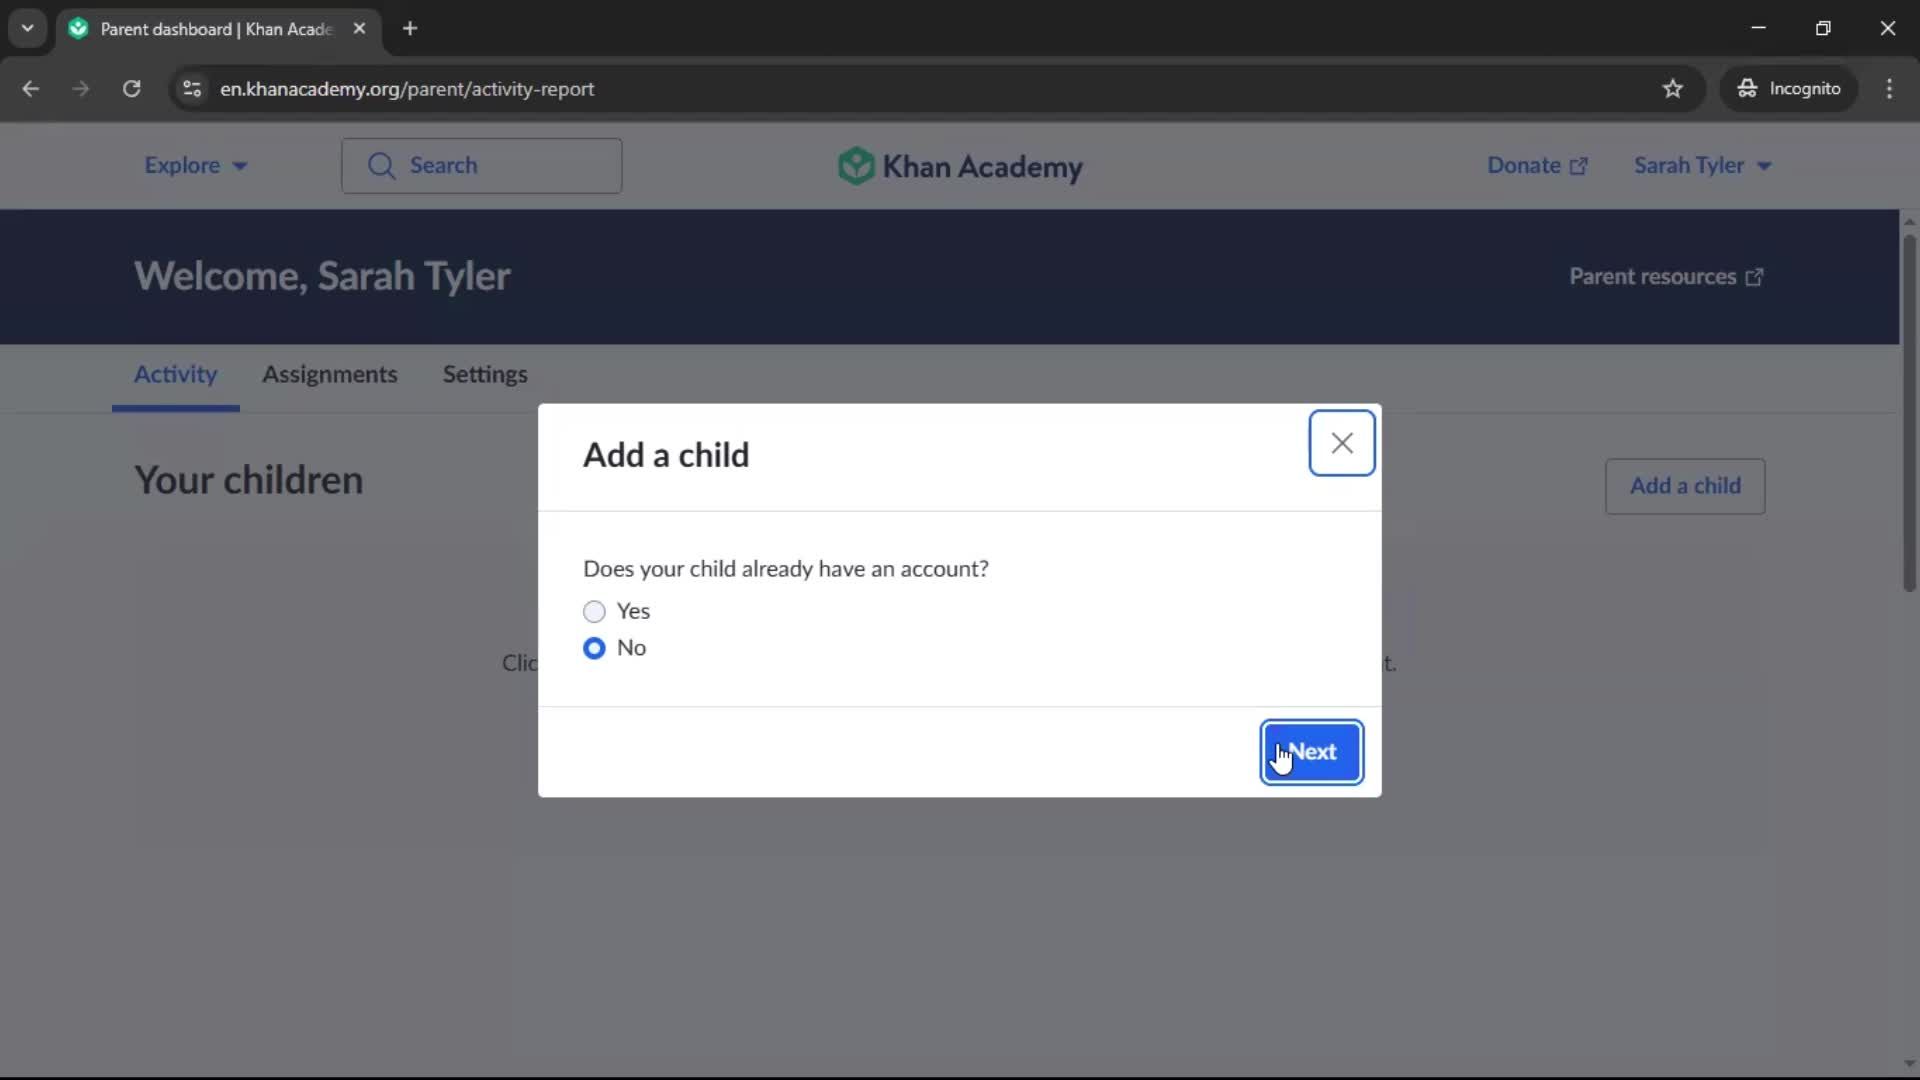Bookmark this page with star icon
Viewport: 1920px width, 1080px height.
pos(1672,89)
